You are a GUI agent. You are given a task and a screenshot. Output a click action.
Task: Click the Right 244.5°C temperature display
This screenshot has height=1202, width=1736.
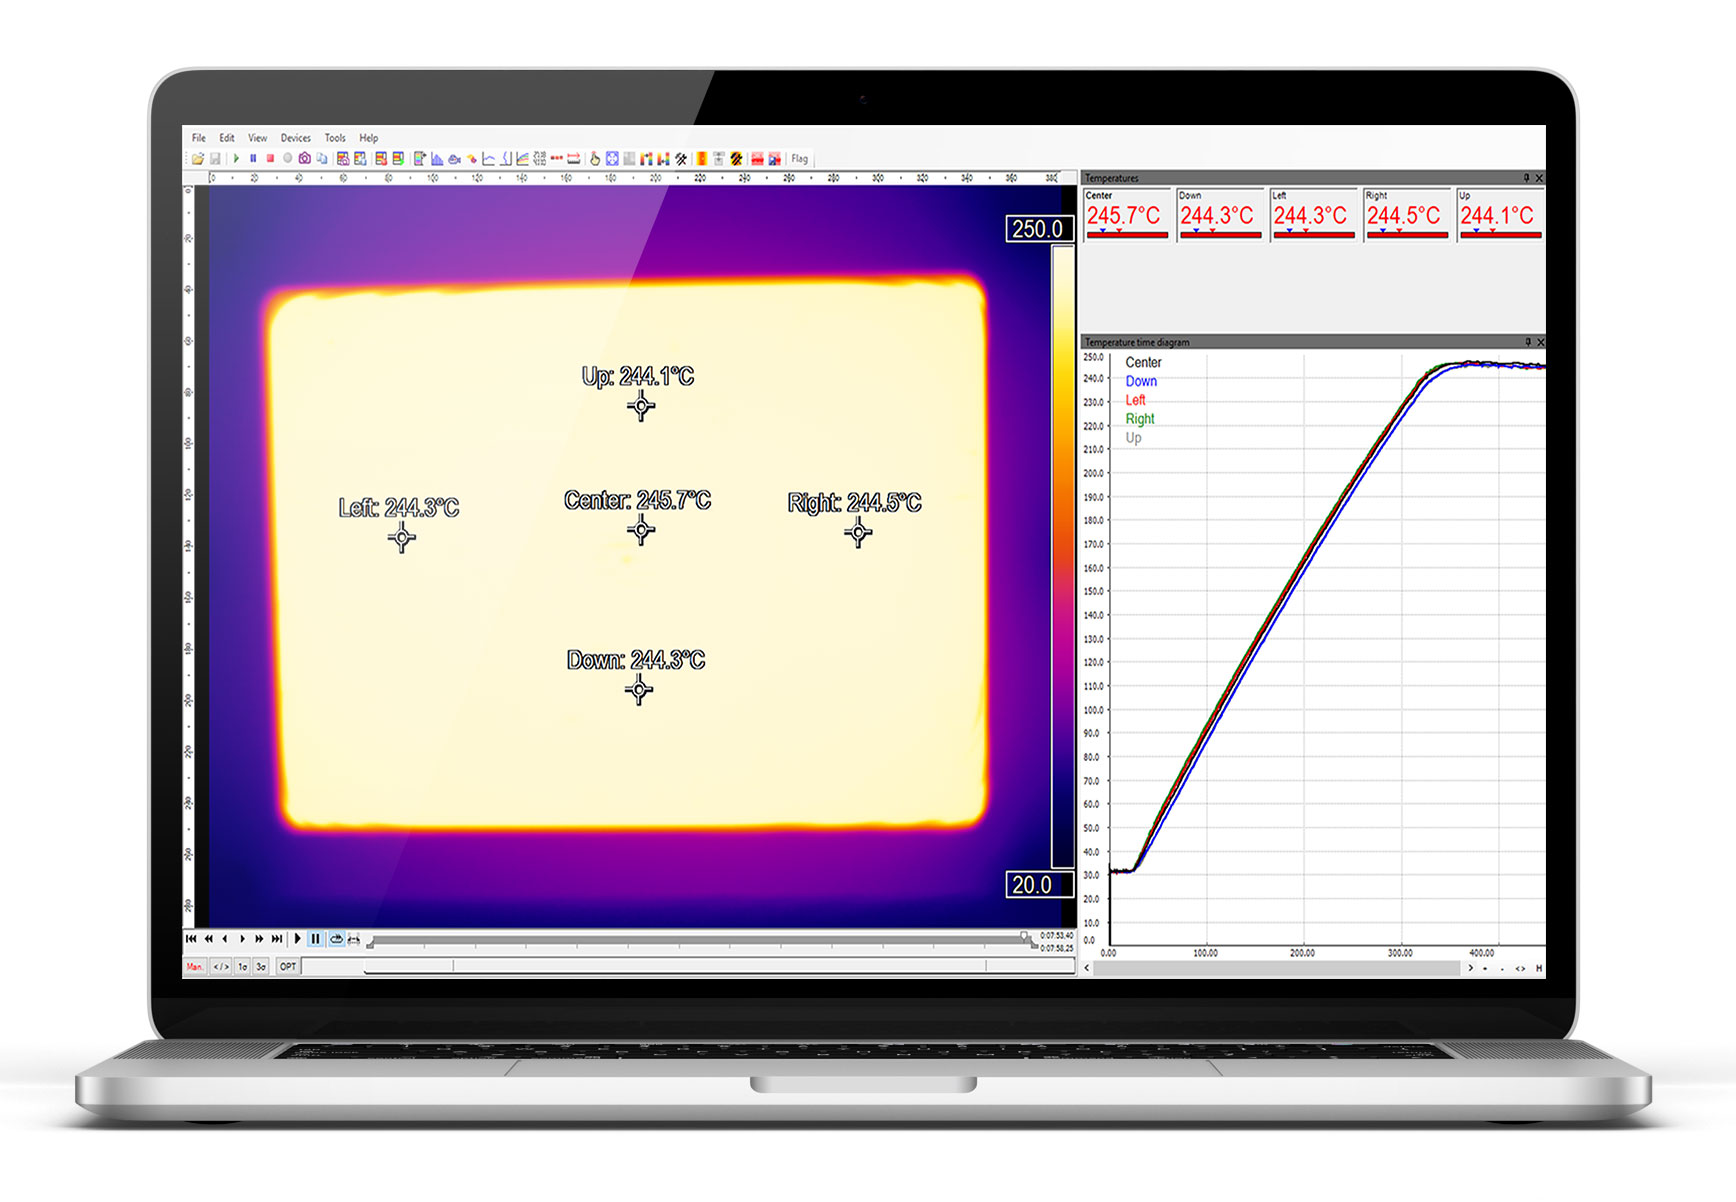tap(1406, 214)
